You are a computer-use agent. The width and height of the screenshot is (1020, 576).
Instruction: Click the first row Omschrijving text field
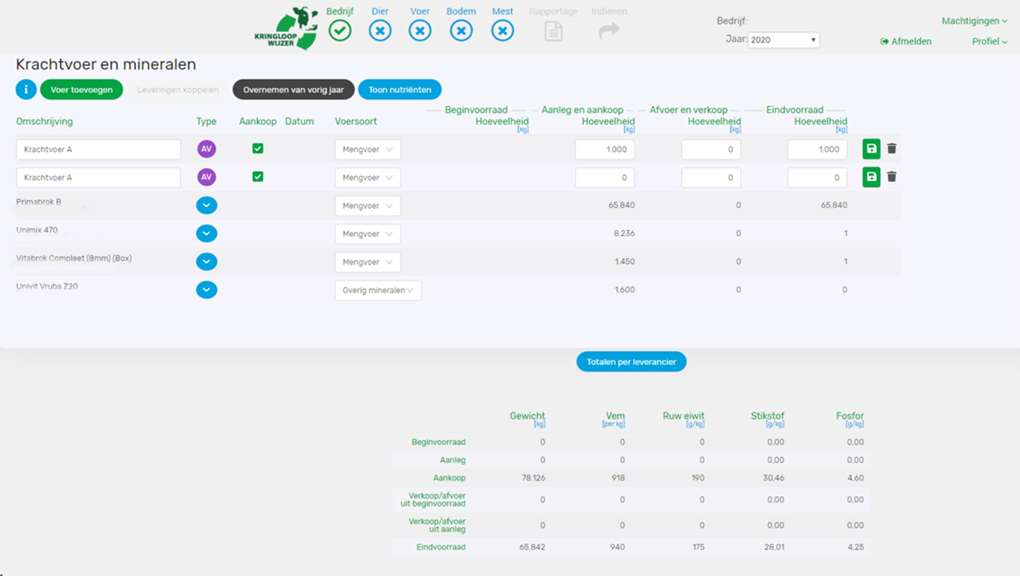coord(98,149)
